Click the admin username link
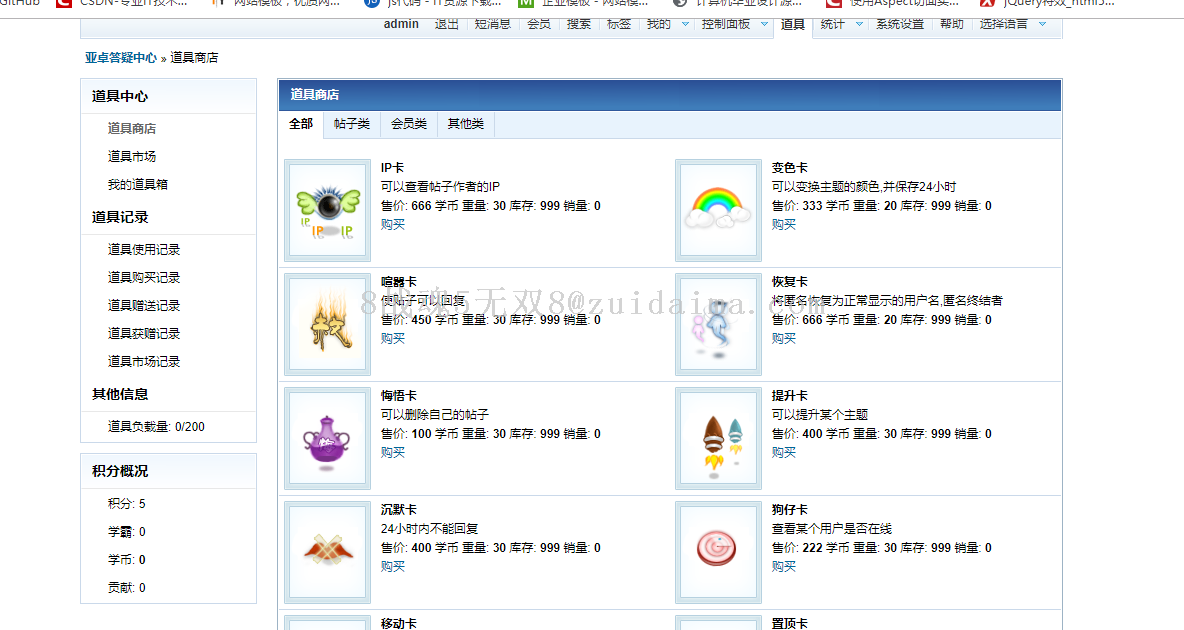Screen dimensions: 1184x630 401,24
